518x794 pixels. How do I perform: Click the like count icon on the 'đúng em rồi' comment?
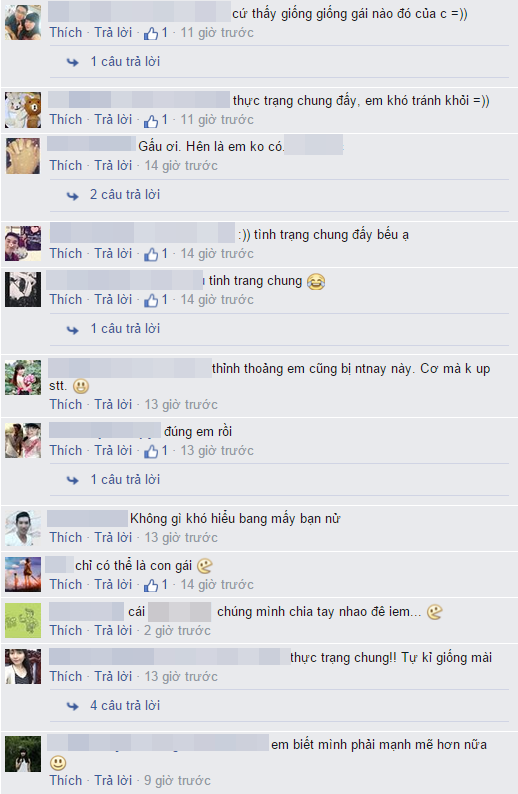point(151,452)
